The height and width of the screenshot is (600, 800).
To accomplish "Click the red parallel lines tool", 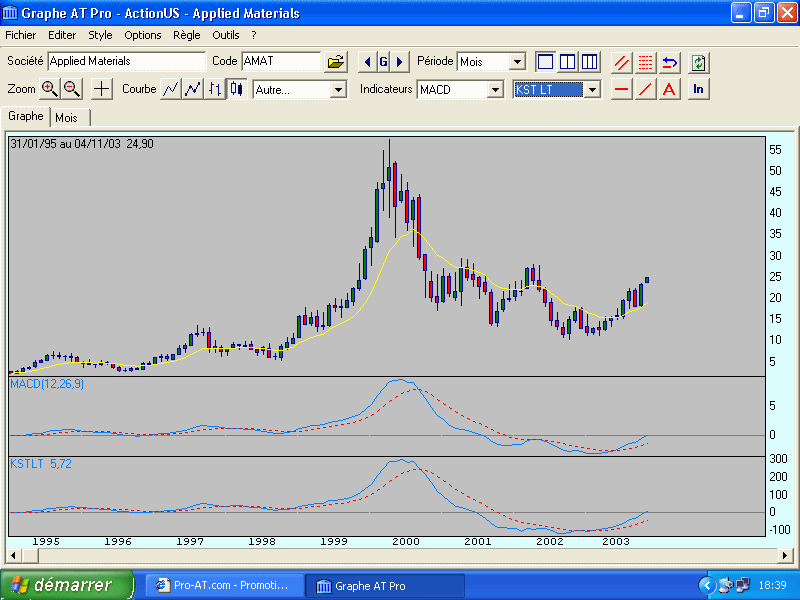I will (621, 62).
